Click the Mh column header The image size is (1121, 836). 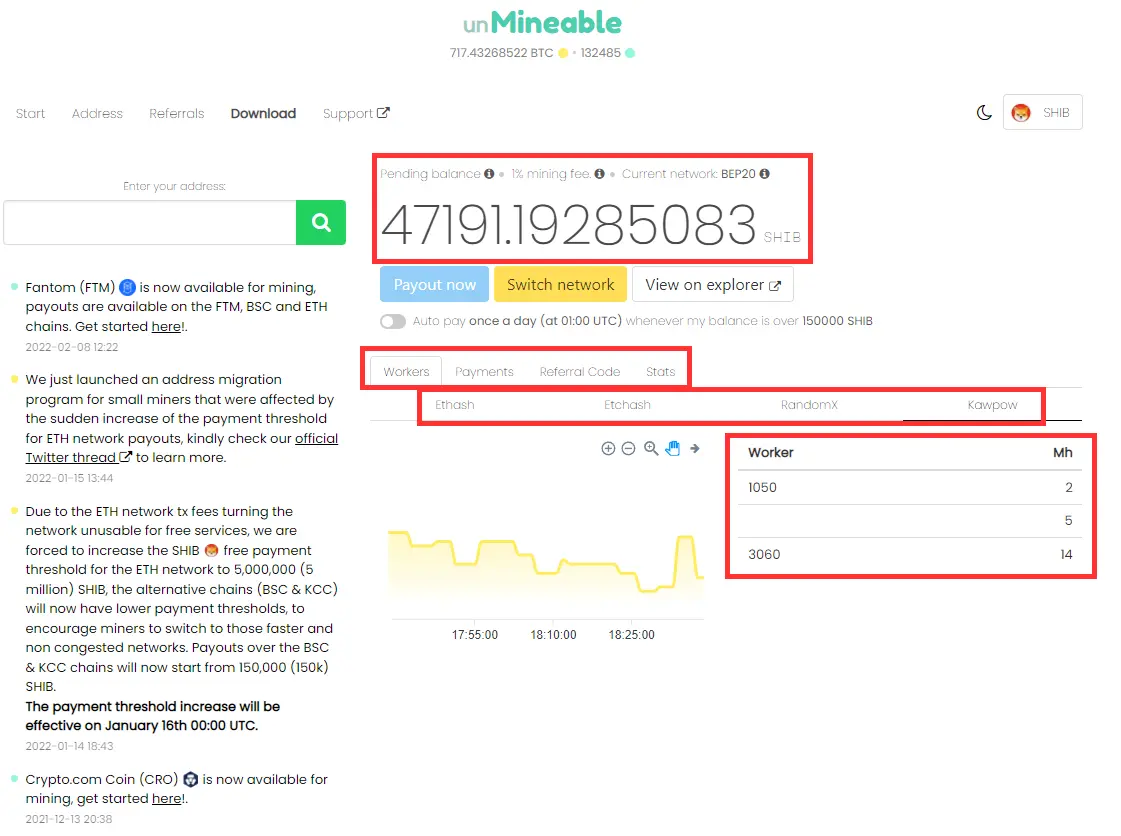point(1062,453)
